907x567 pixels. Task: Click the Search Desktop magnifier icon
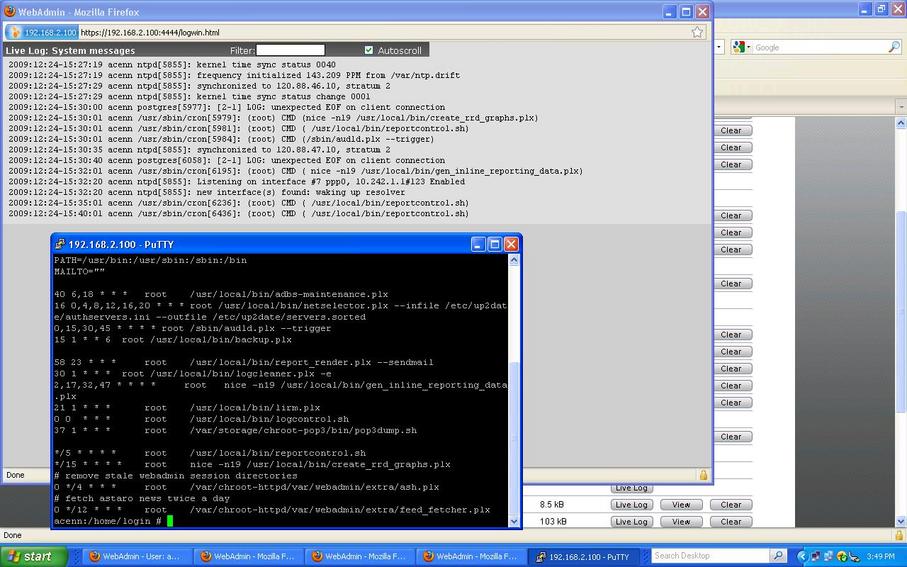tap(777, 555)
